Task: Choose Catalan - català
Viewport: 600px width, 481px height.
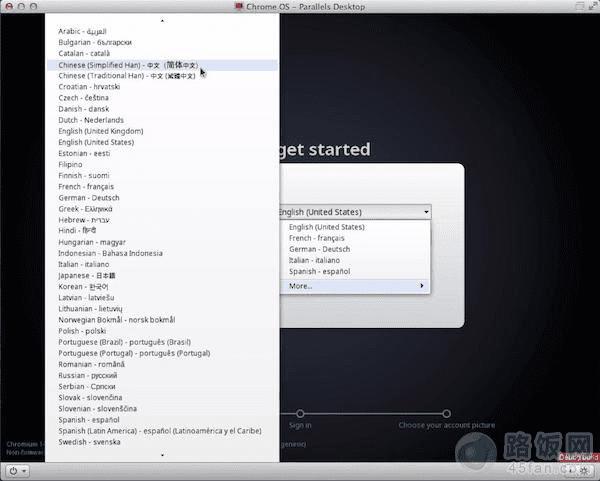Action: click(x=162, y=54)
